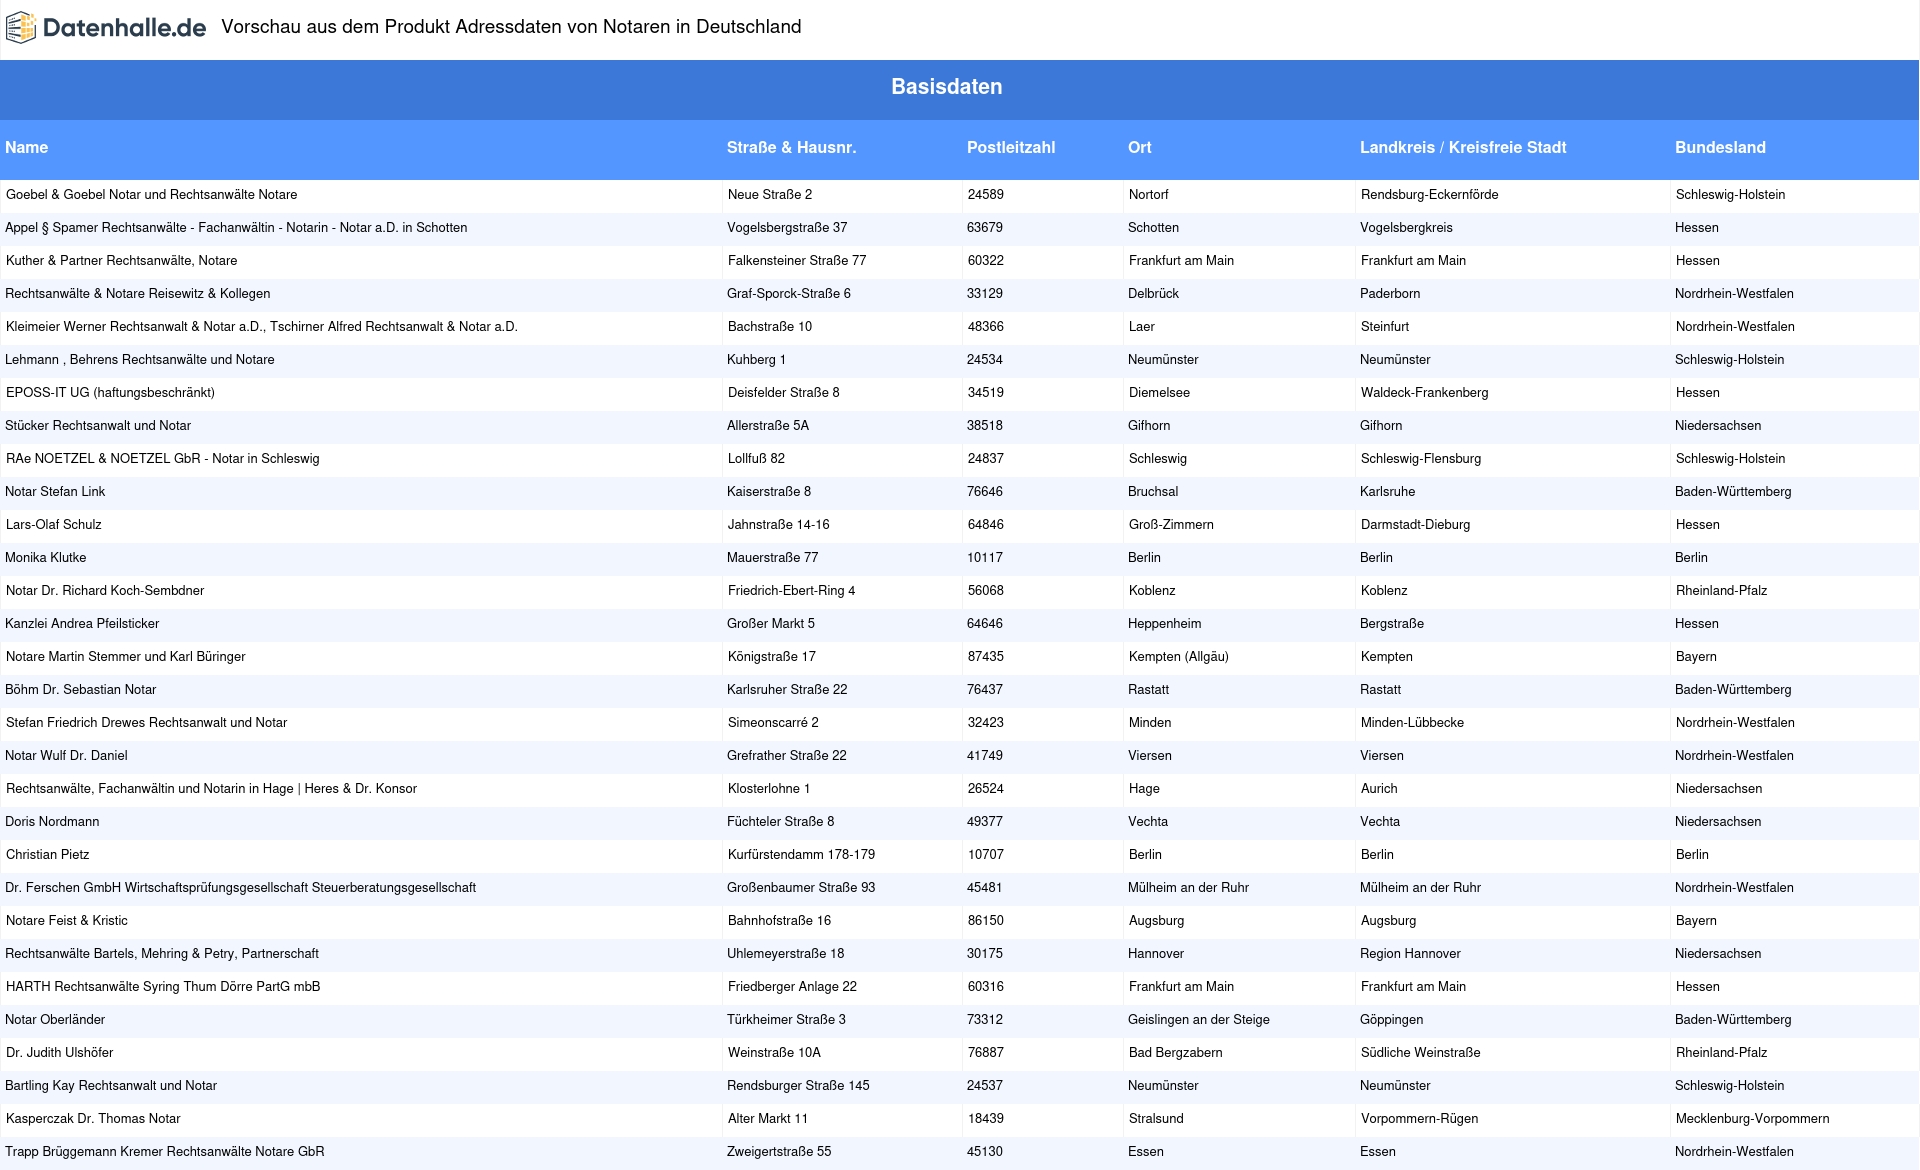Click the Appel § Spamer Rechtsanwälte row name

(236, 228)
